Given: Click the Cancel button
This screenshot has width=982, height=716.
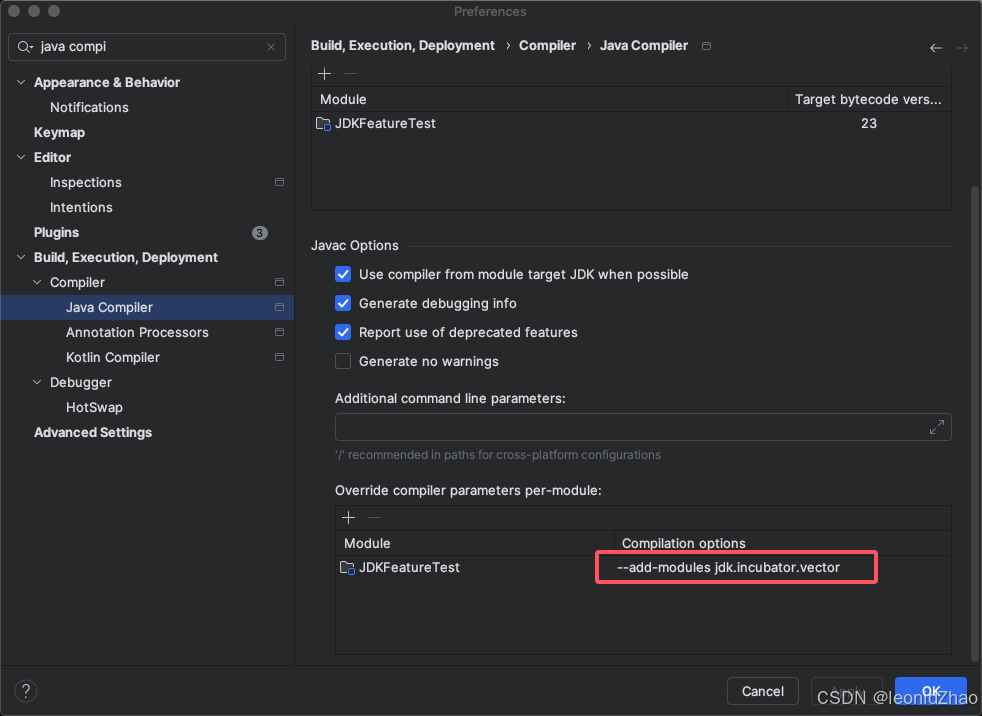Looking at the screenshot, I should pos(762,691).
